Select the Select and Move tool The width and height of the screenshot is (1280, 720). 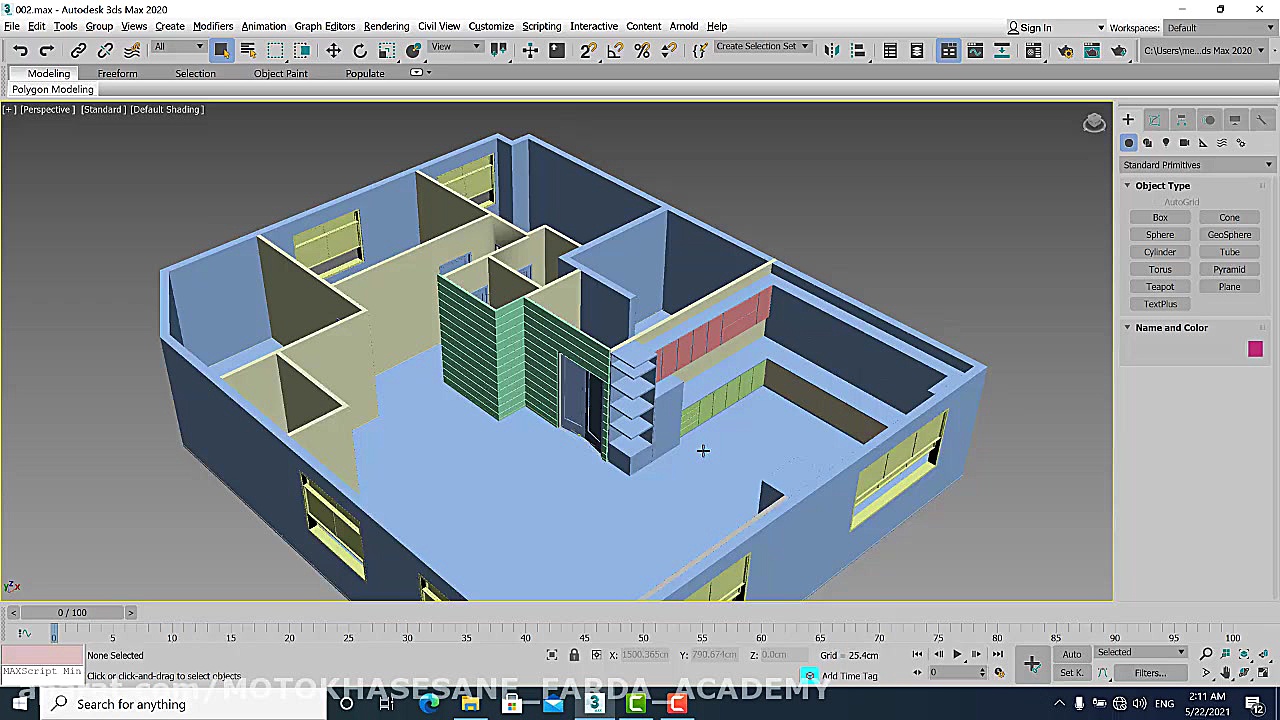click(333, 51)
